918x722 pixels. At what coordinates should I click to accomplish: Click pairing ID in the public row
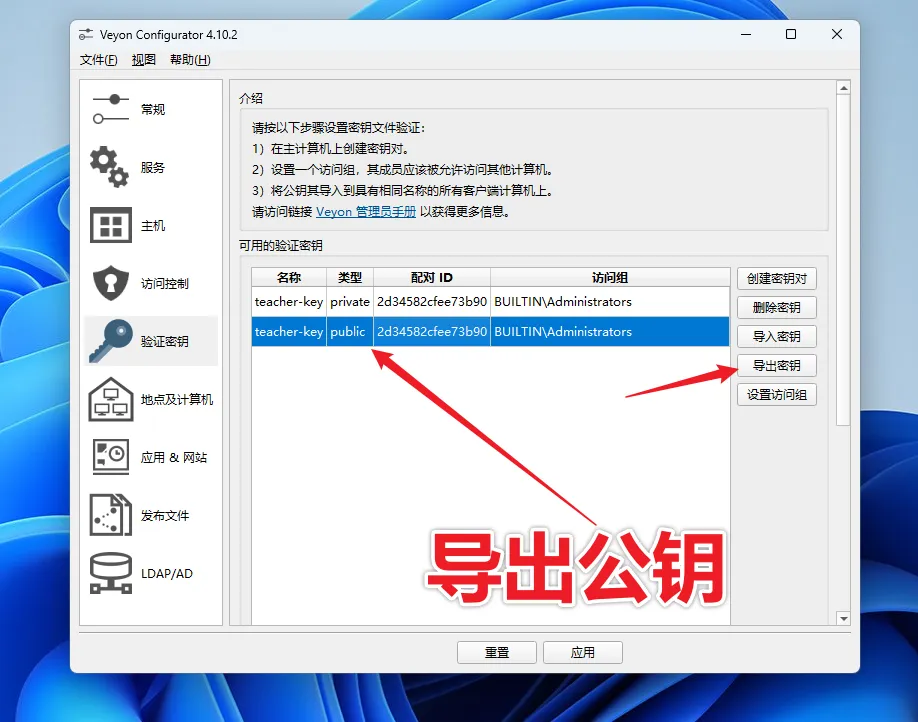[x=431, y=331]
